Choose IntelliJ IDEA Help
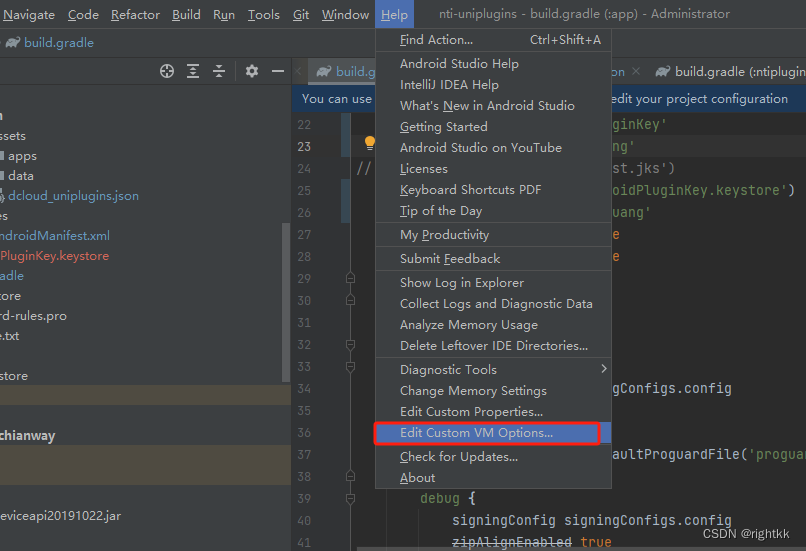Image resolution: width=806 pixels, height=551 pixels. 493,85
